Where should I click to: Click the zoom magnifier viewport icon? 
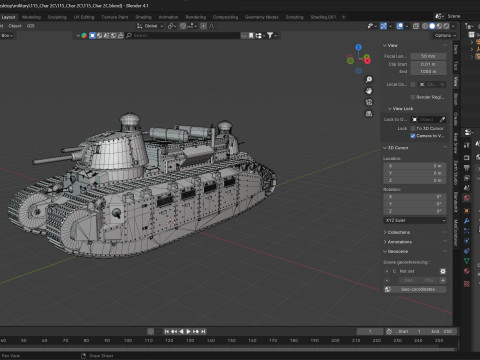369,79
